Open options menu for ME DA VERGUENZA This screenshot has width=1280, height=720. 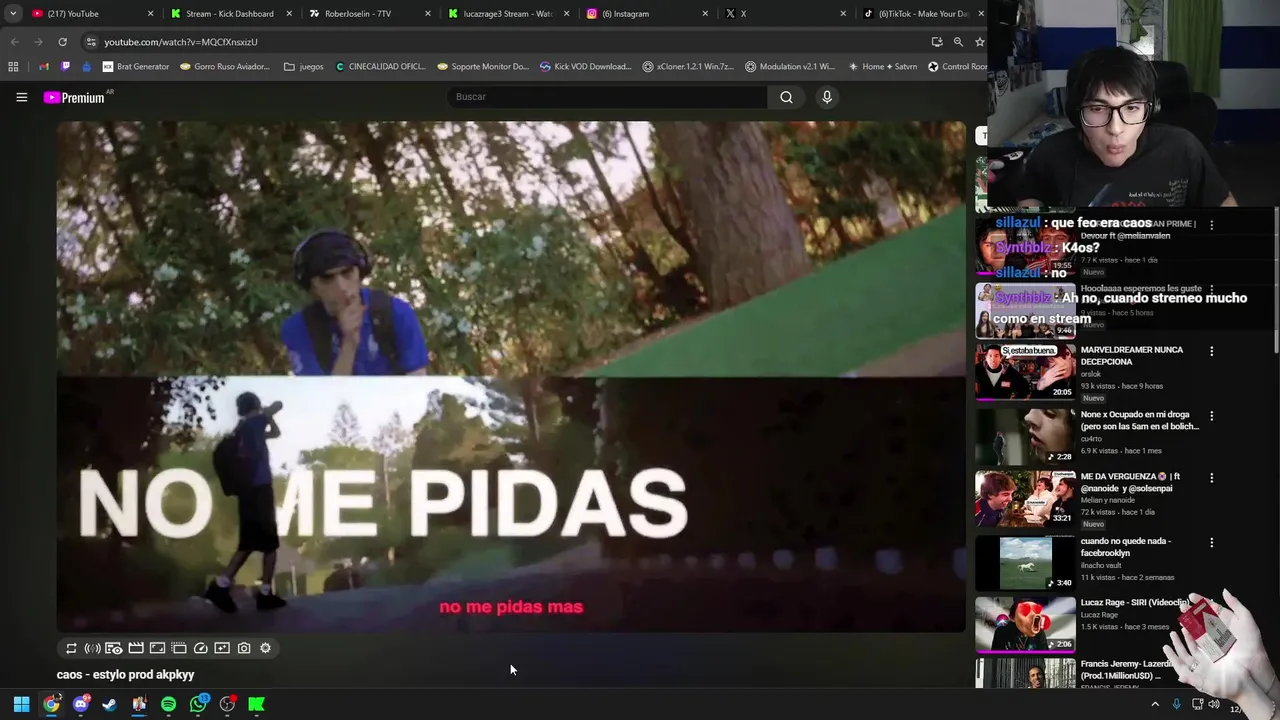(1211, 478)
